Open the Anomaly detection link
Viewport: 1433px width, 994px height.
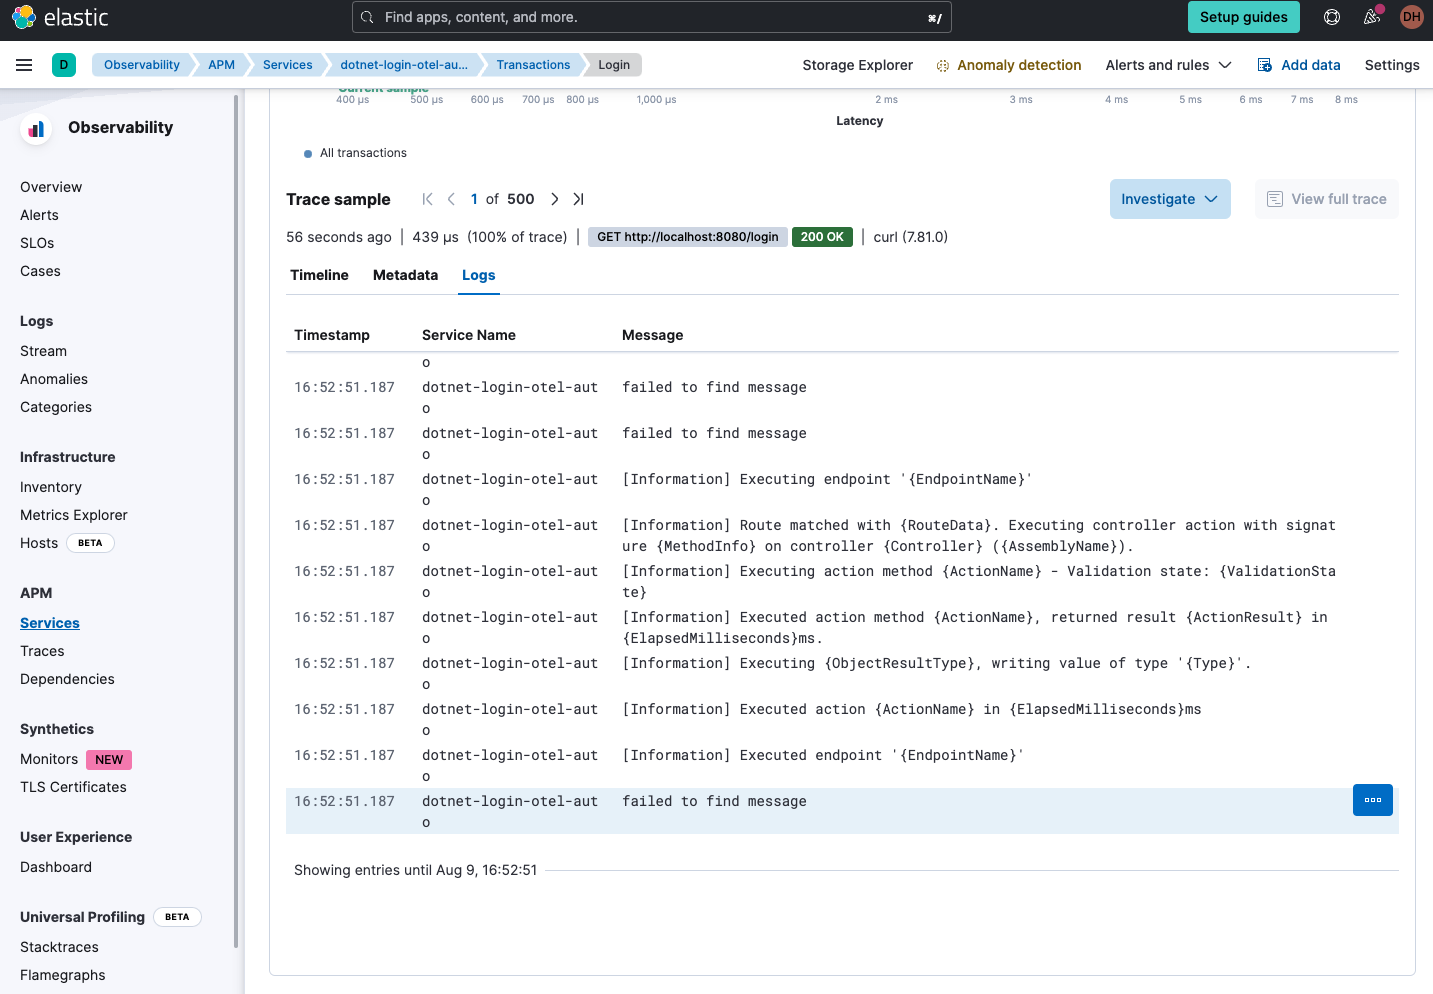(1018, 65)
